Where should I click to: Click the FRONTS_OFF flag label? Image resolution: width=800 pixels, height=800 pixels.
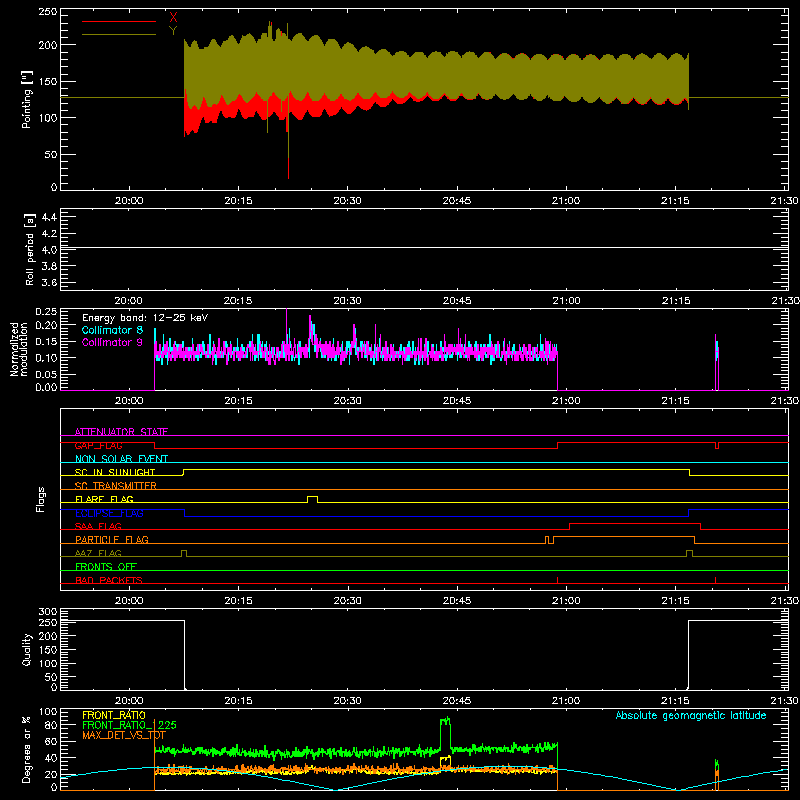(106, 566)
